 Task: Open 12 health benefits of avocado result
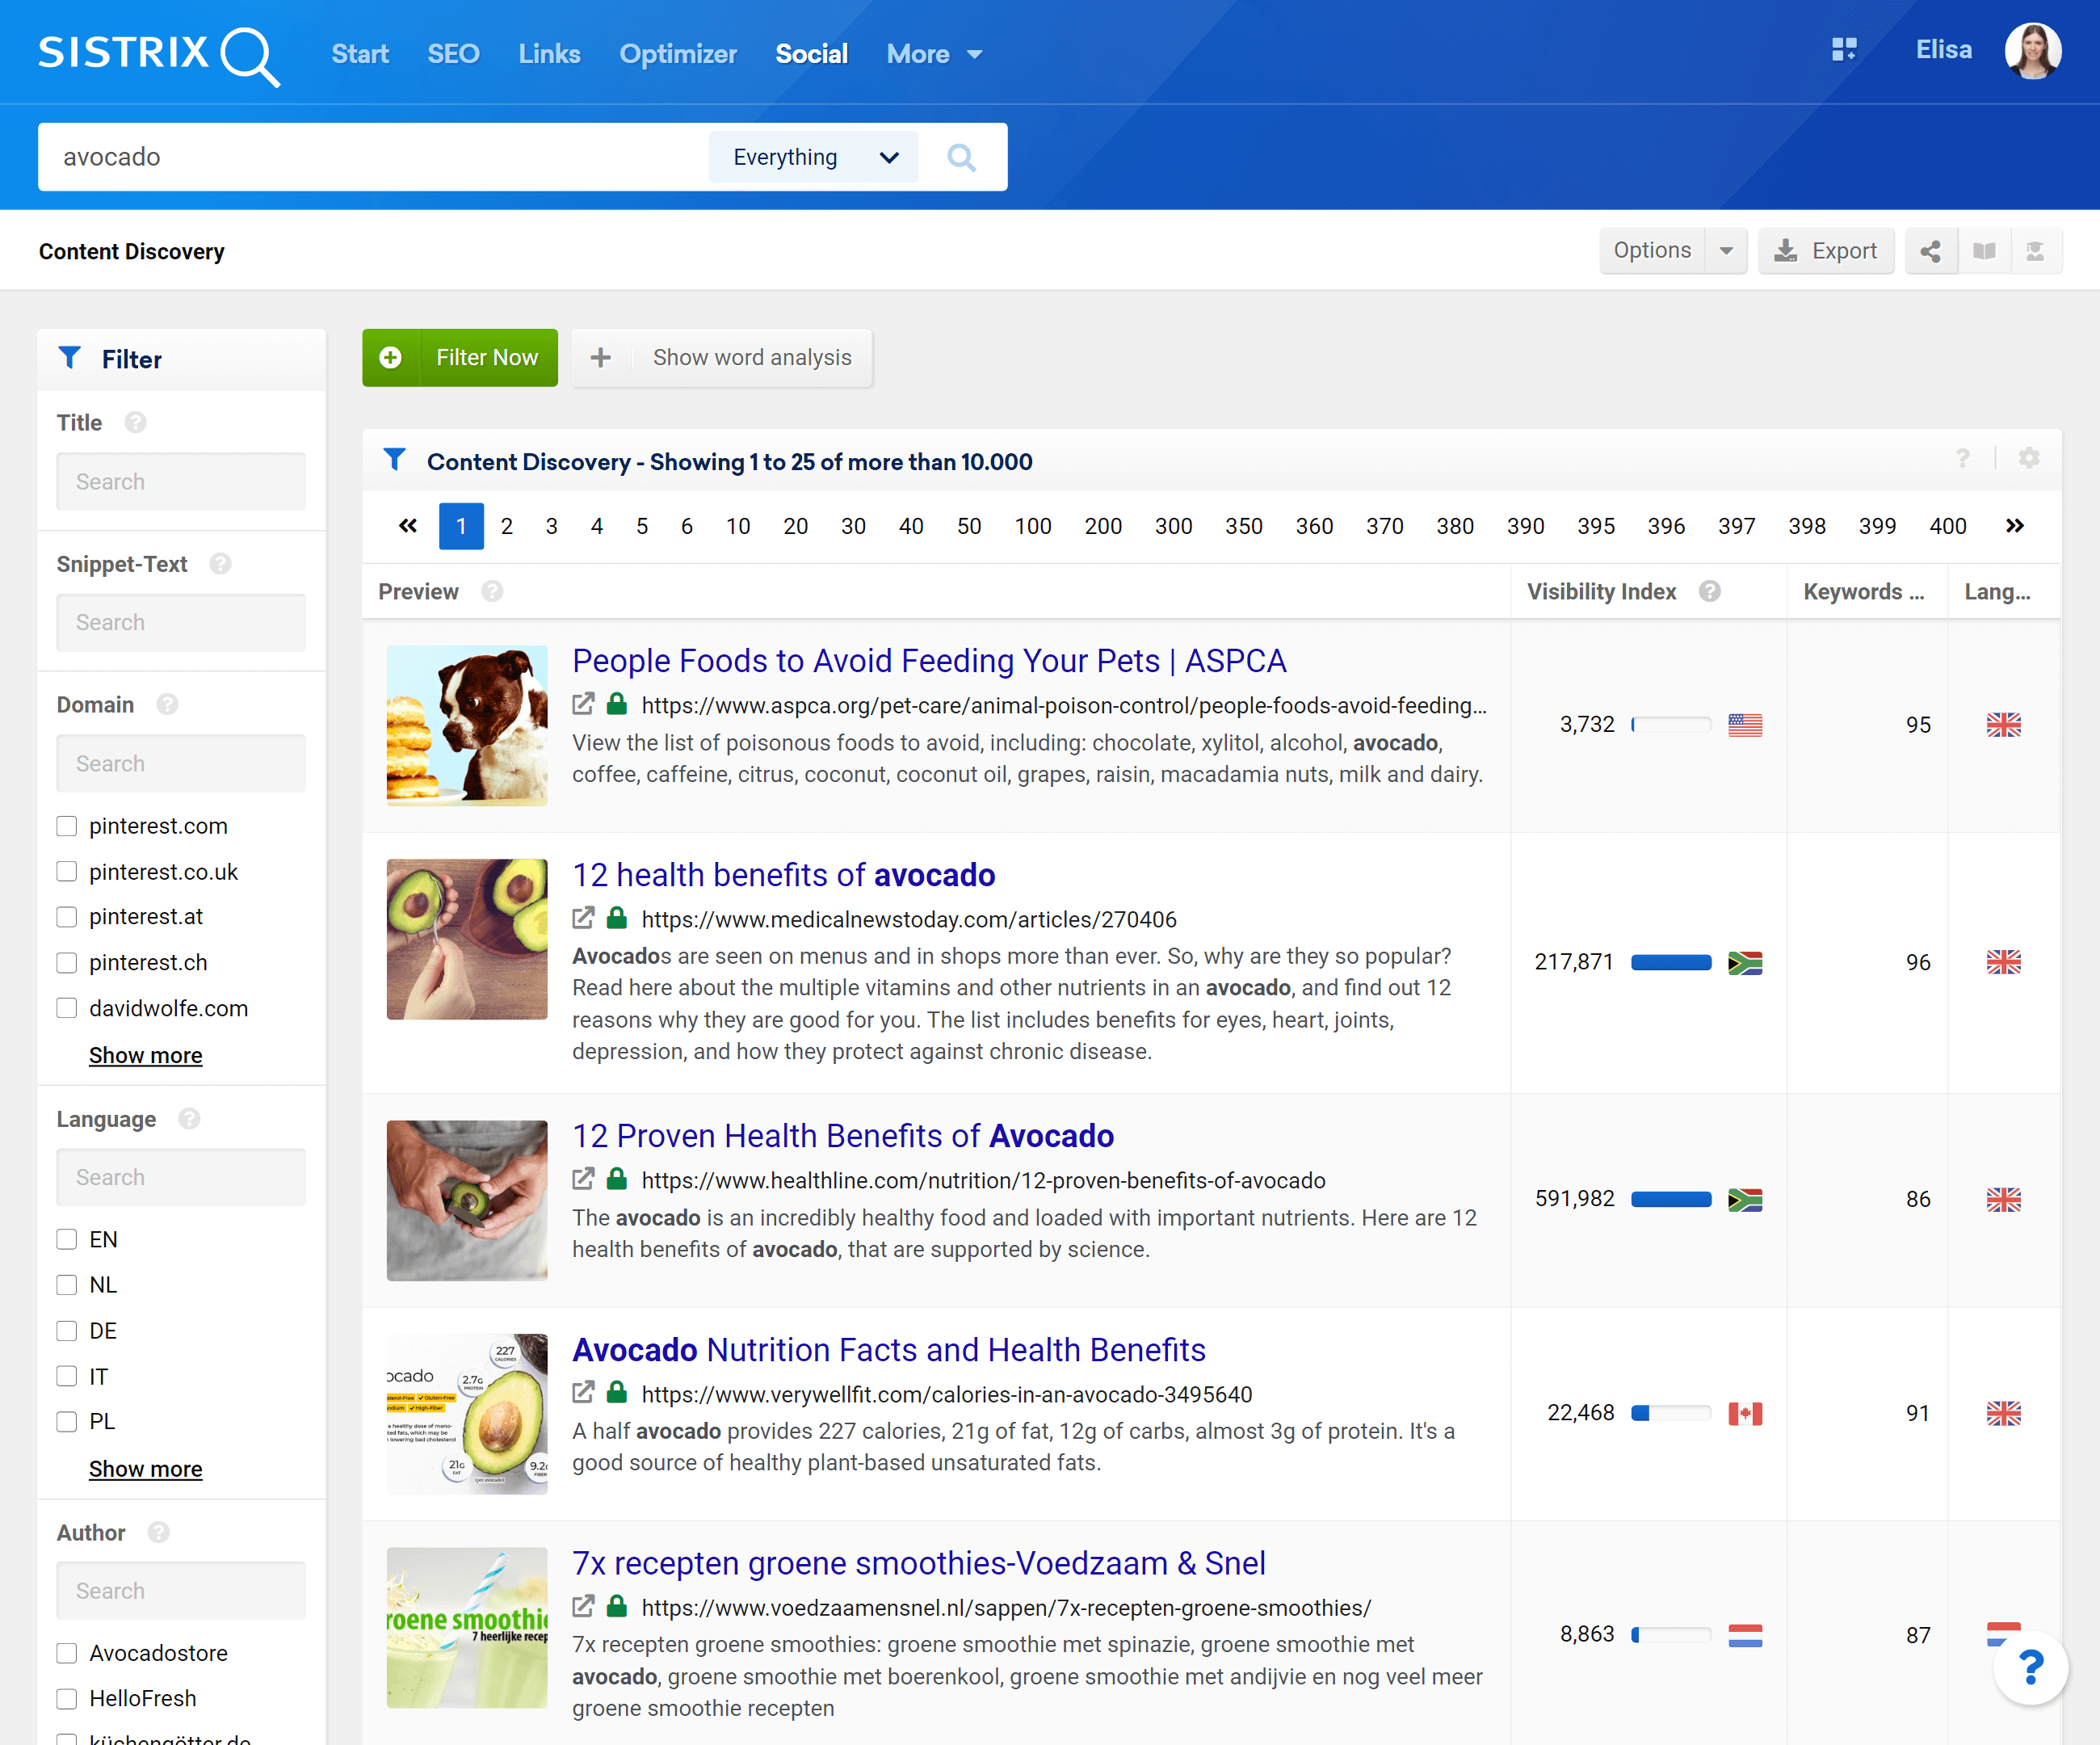click(784, 875)
